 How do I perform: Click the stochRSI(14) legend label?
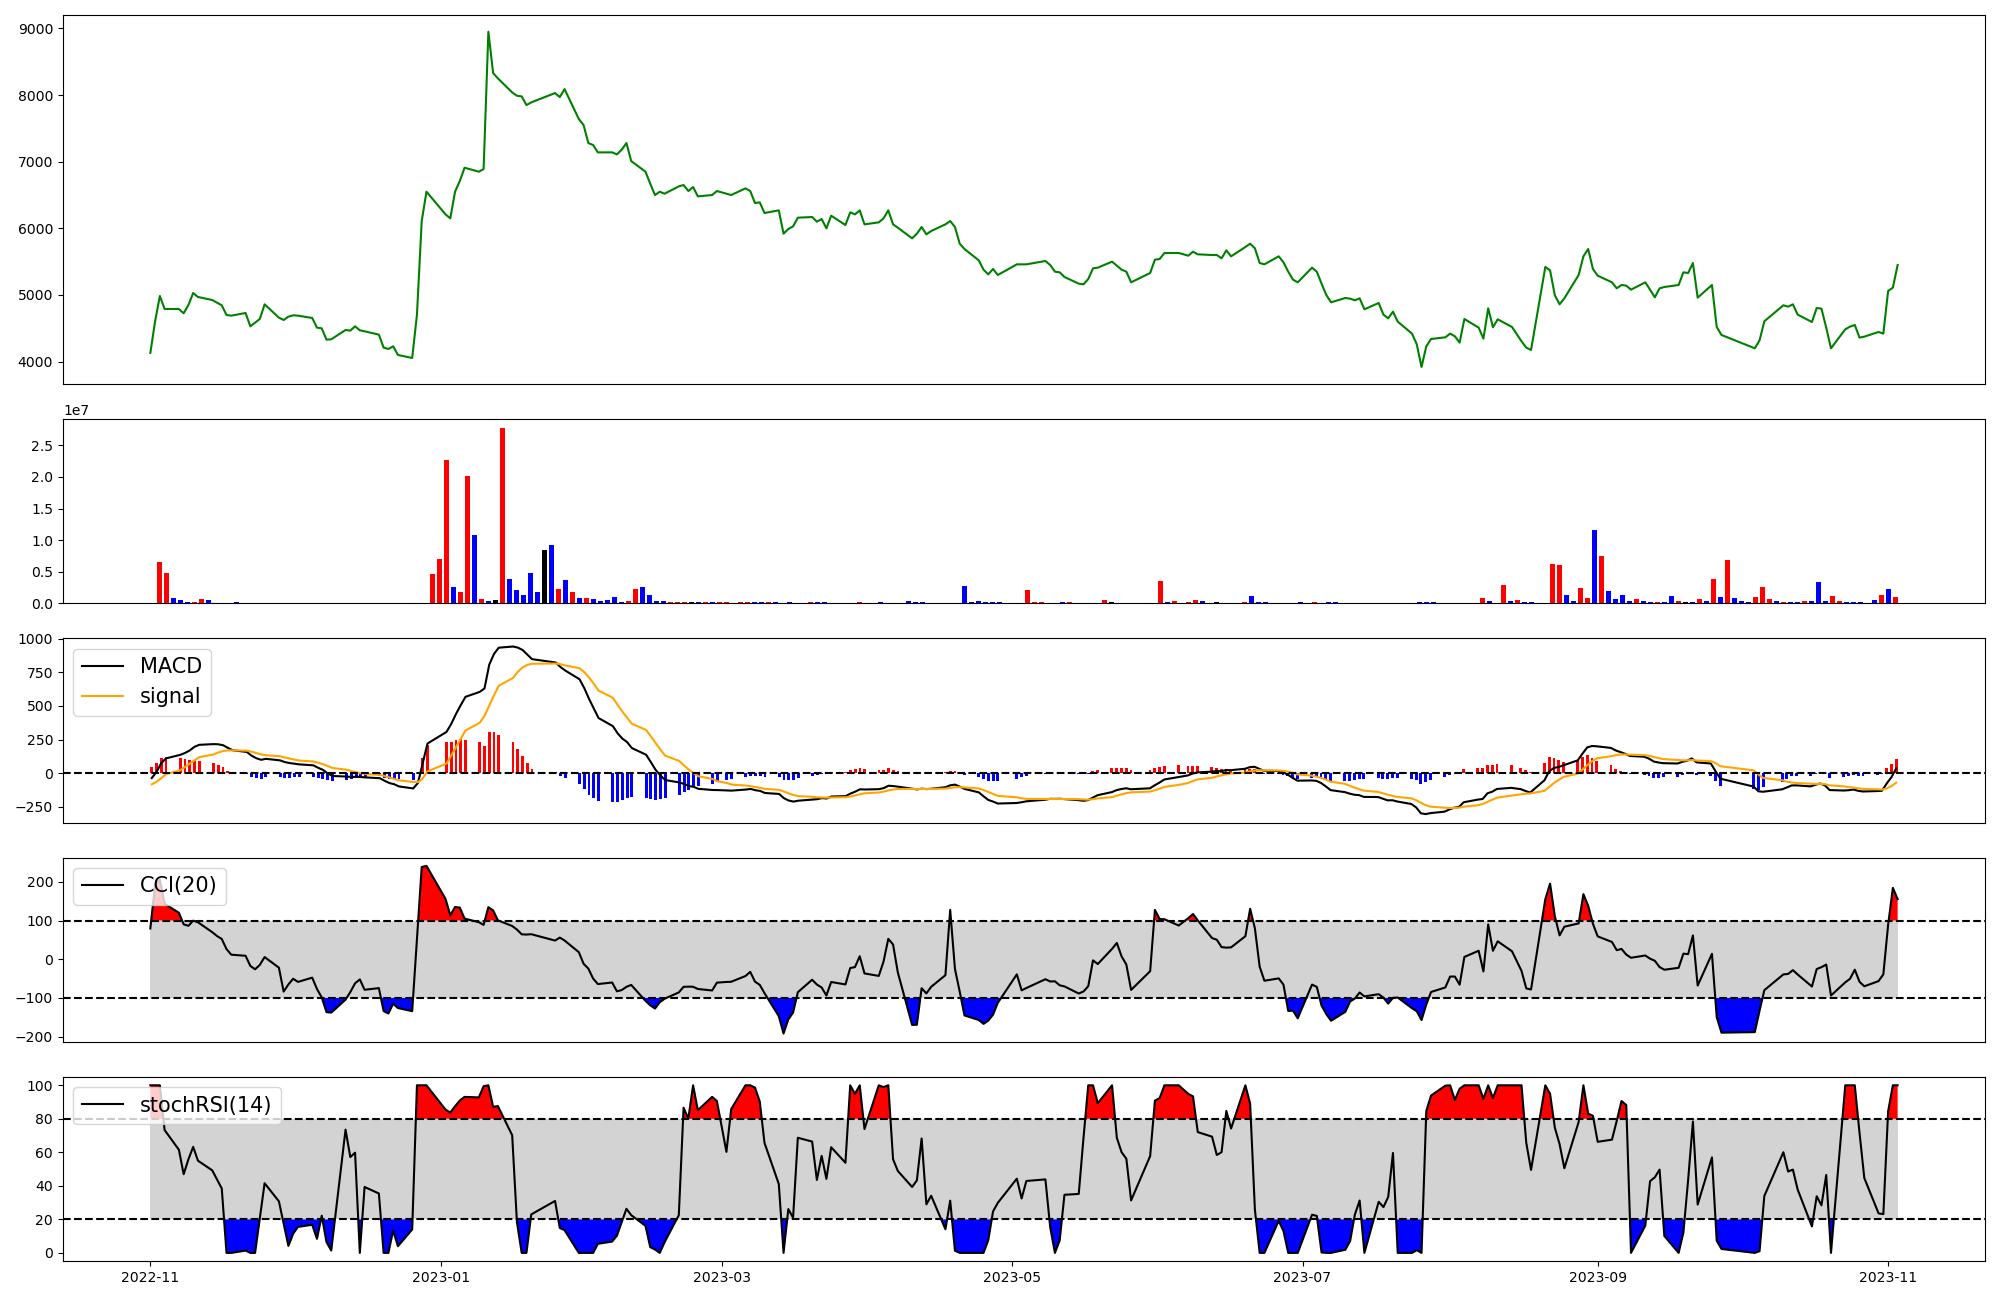tap(205, 1105)
